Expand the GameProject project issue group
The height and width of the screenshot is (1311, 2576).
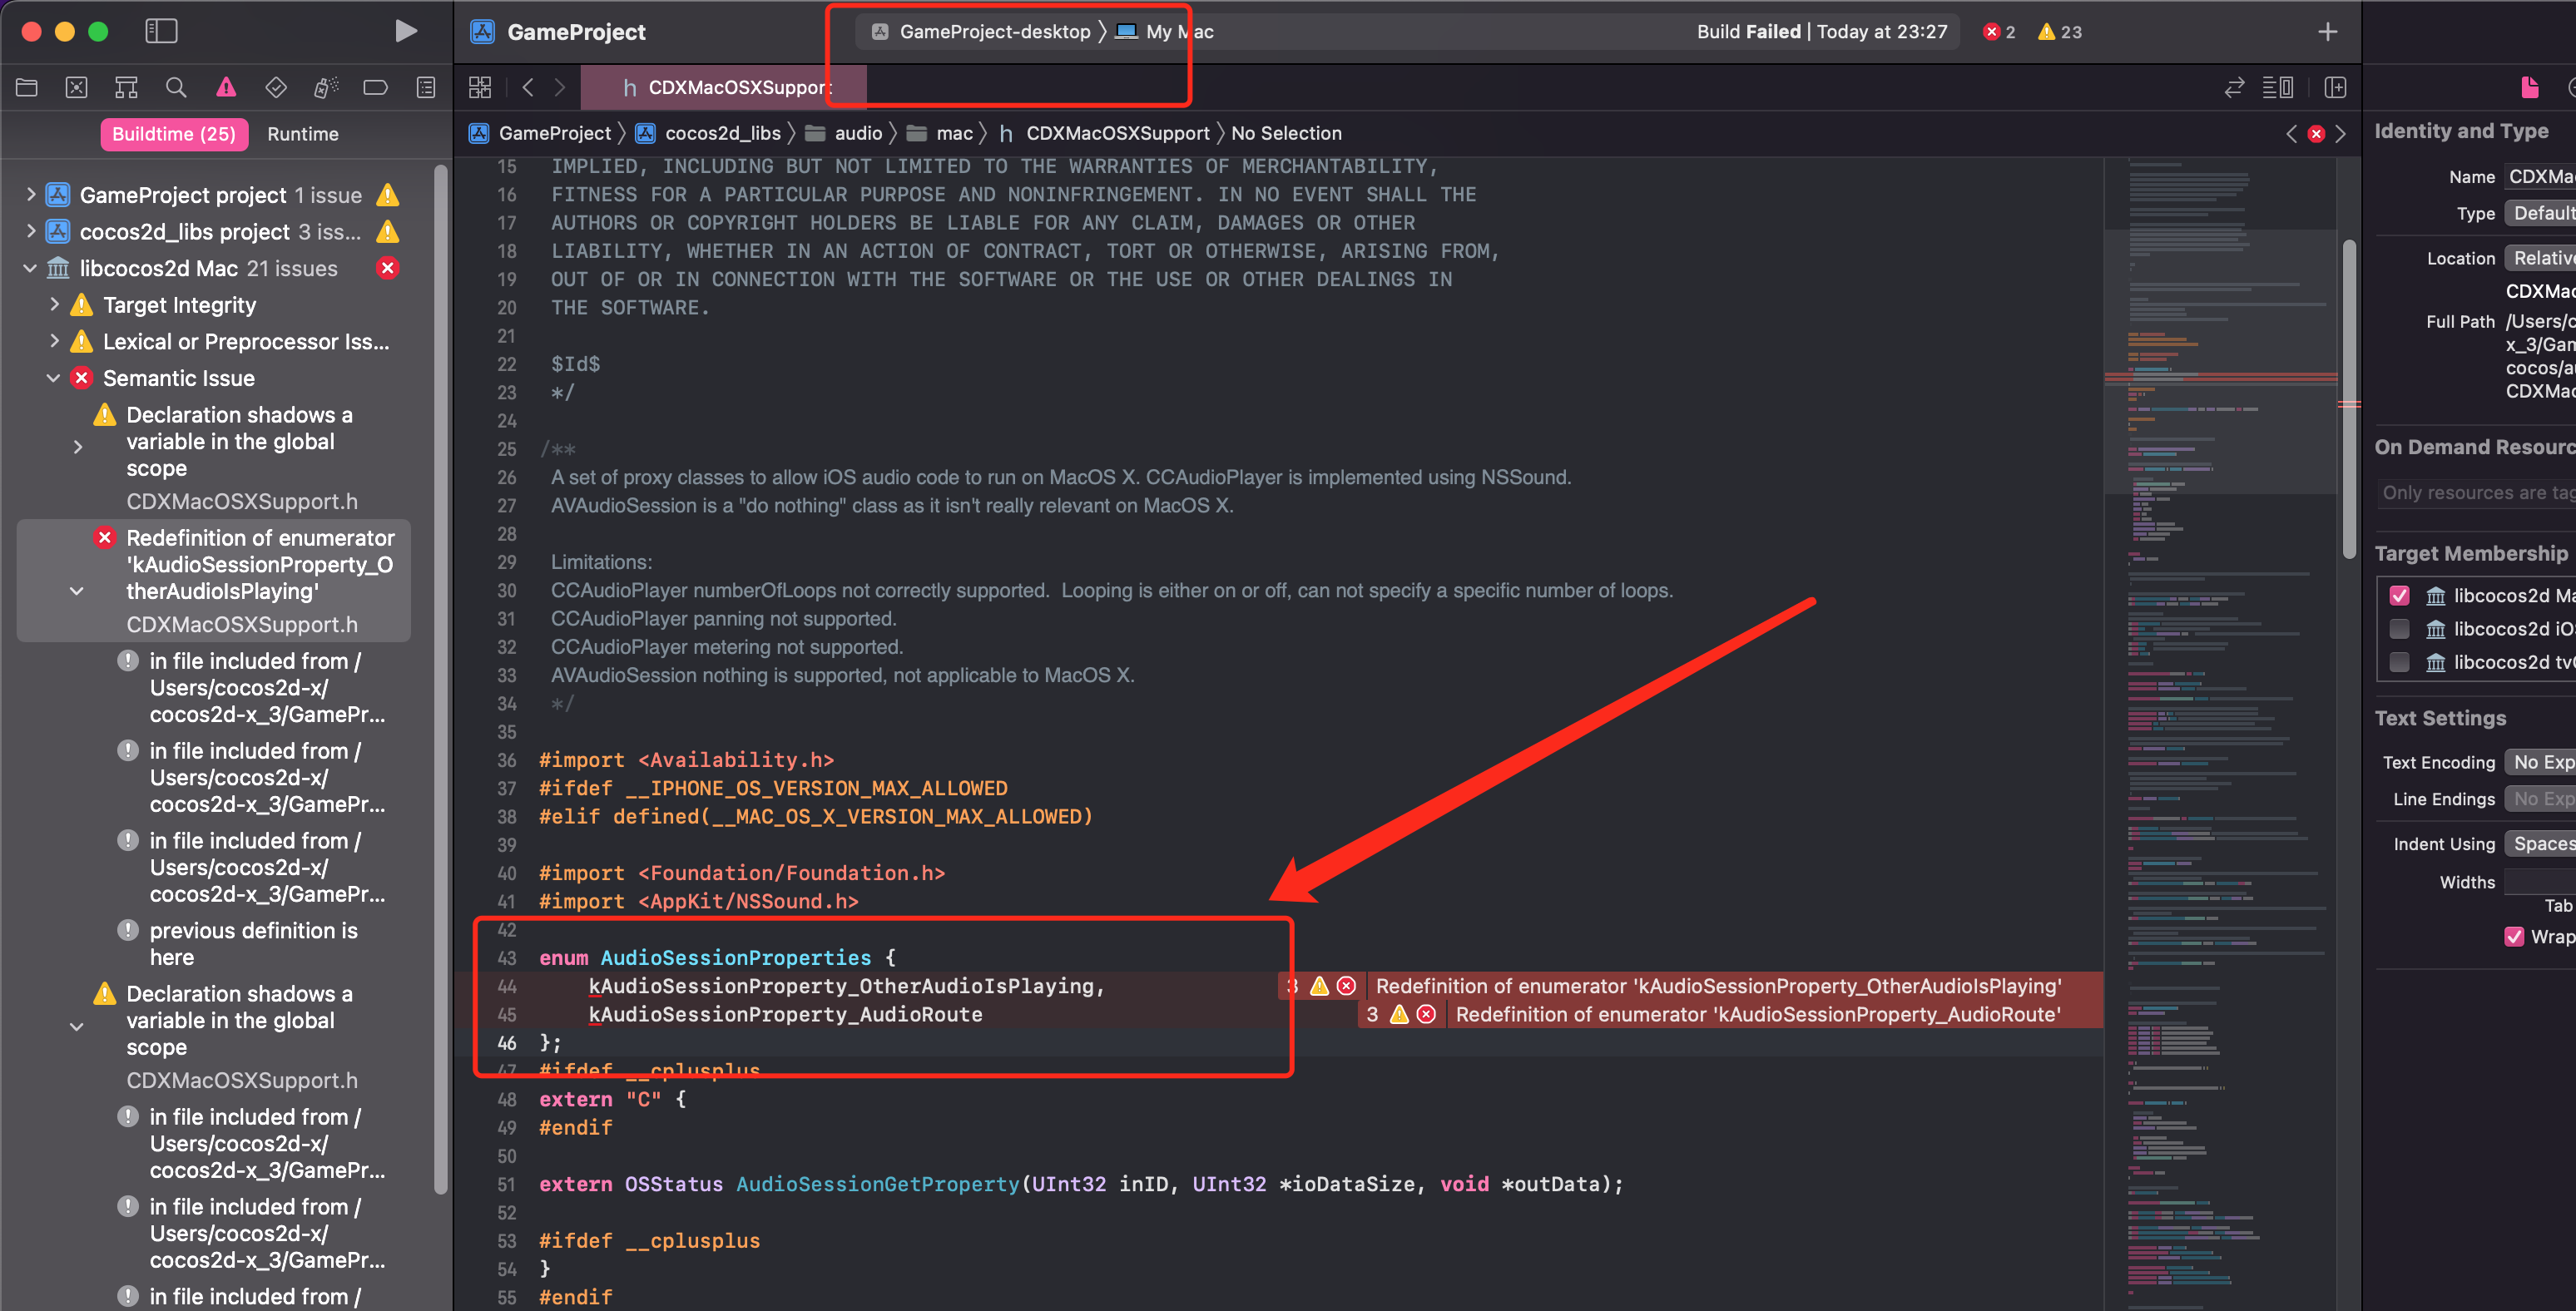30,195
